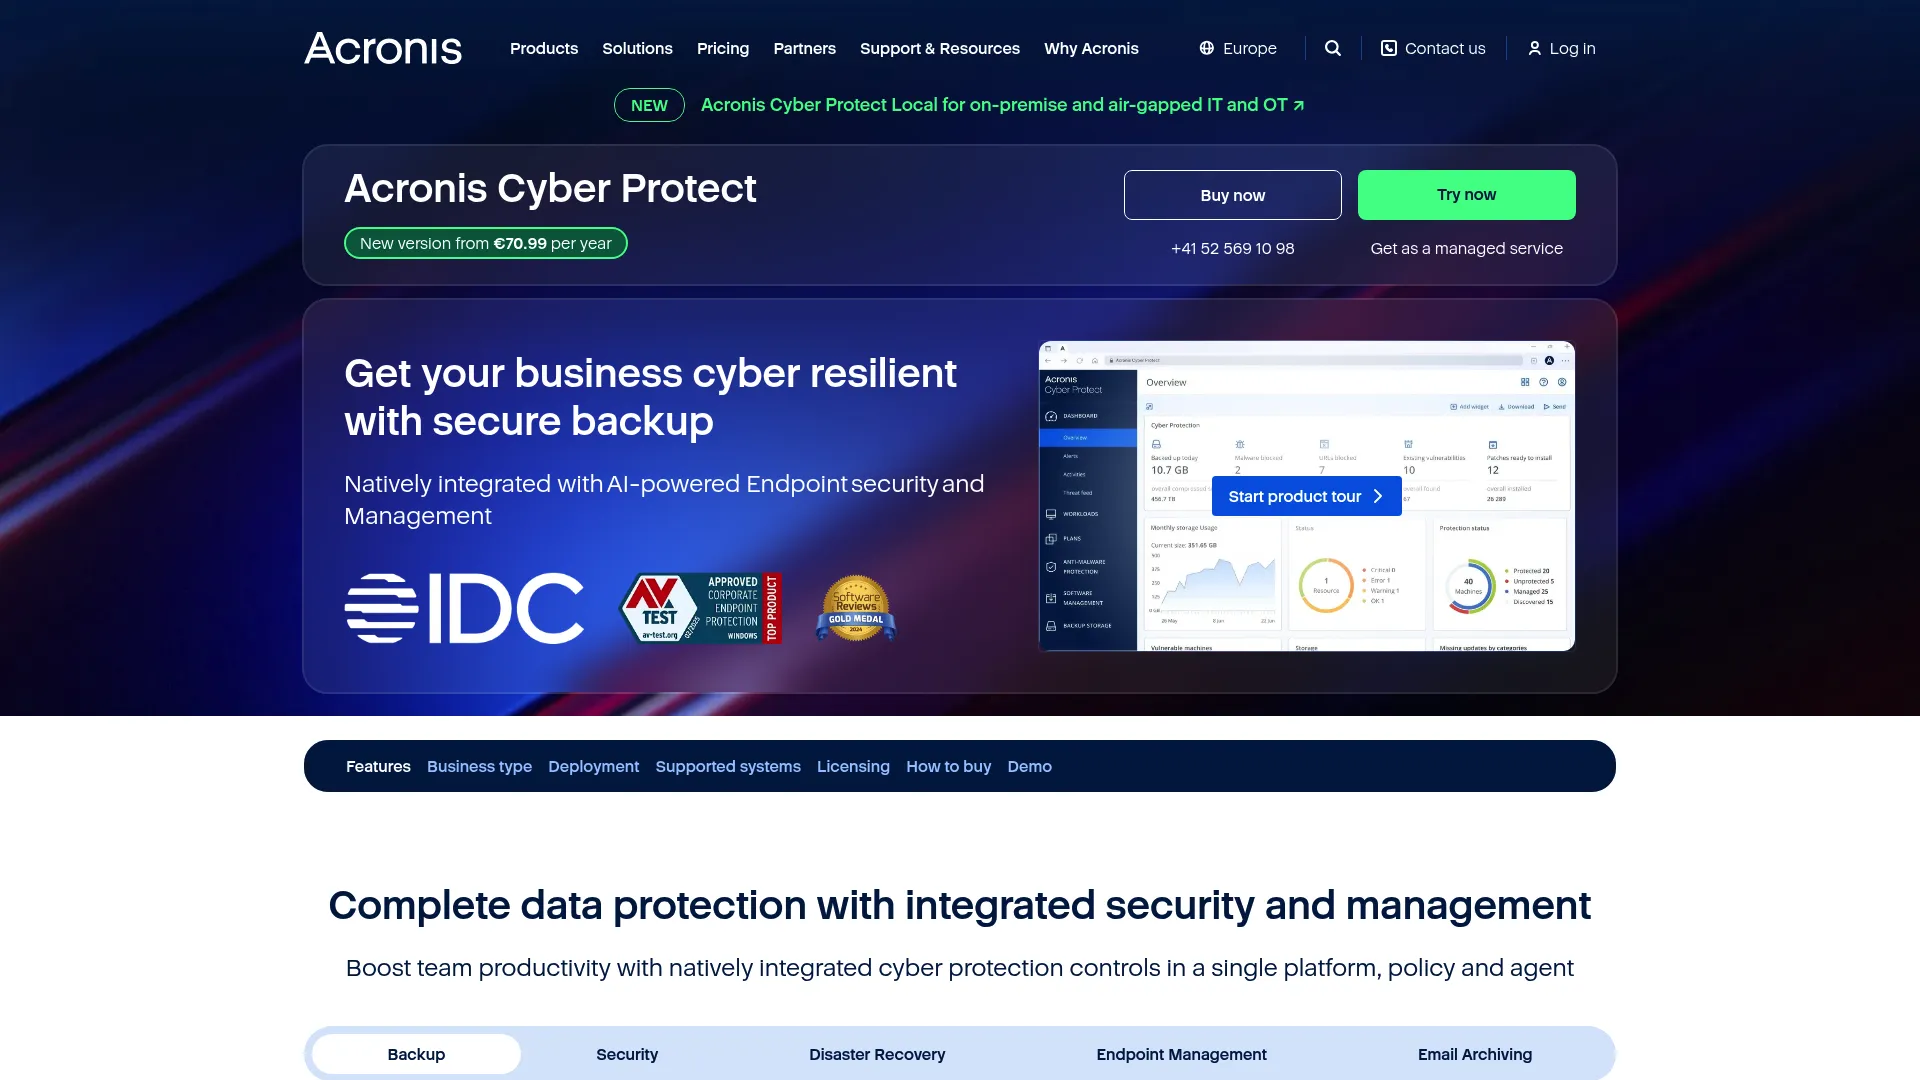Jump to Demo section
This screenshot has height=1080, width=1920.
pos(1029,766)
